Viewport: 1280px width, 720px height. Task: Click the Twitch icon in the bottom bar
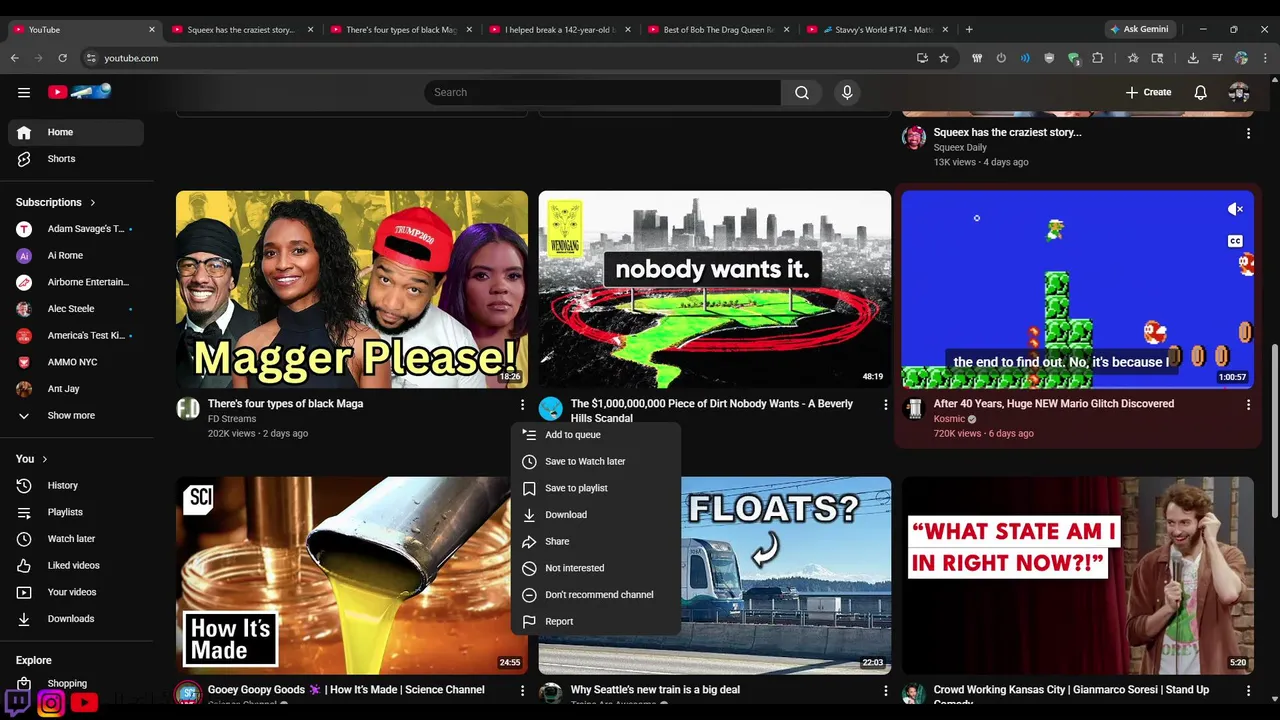click(x=18, y=702)
